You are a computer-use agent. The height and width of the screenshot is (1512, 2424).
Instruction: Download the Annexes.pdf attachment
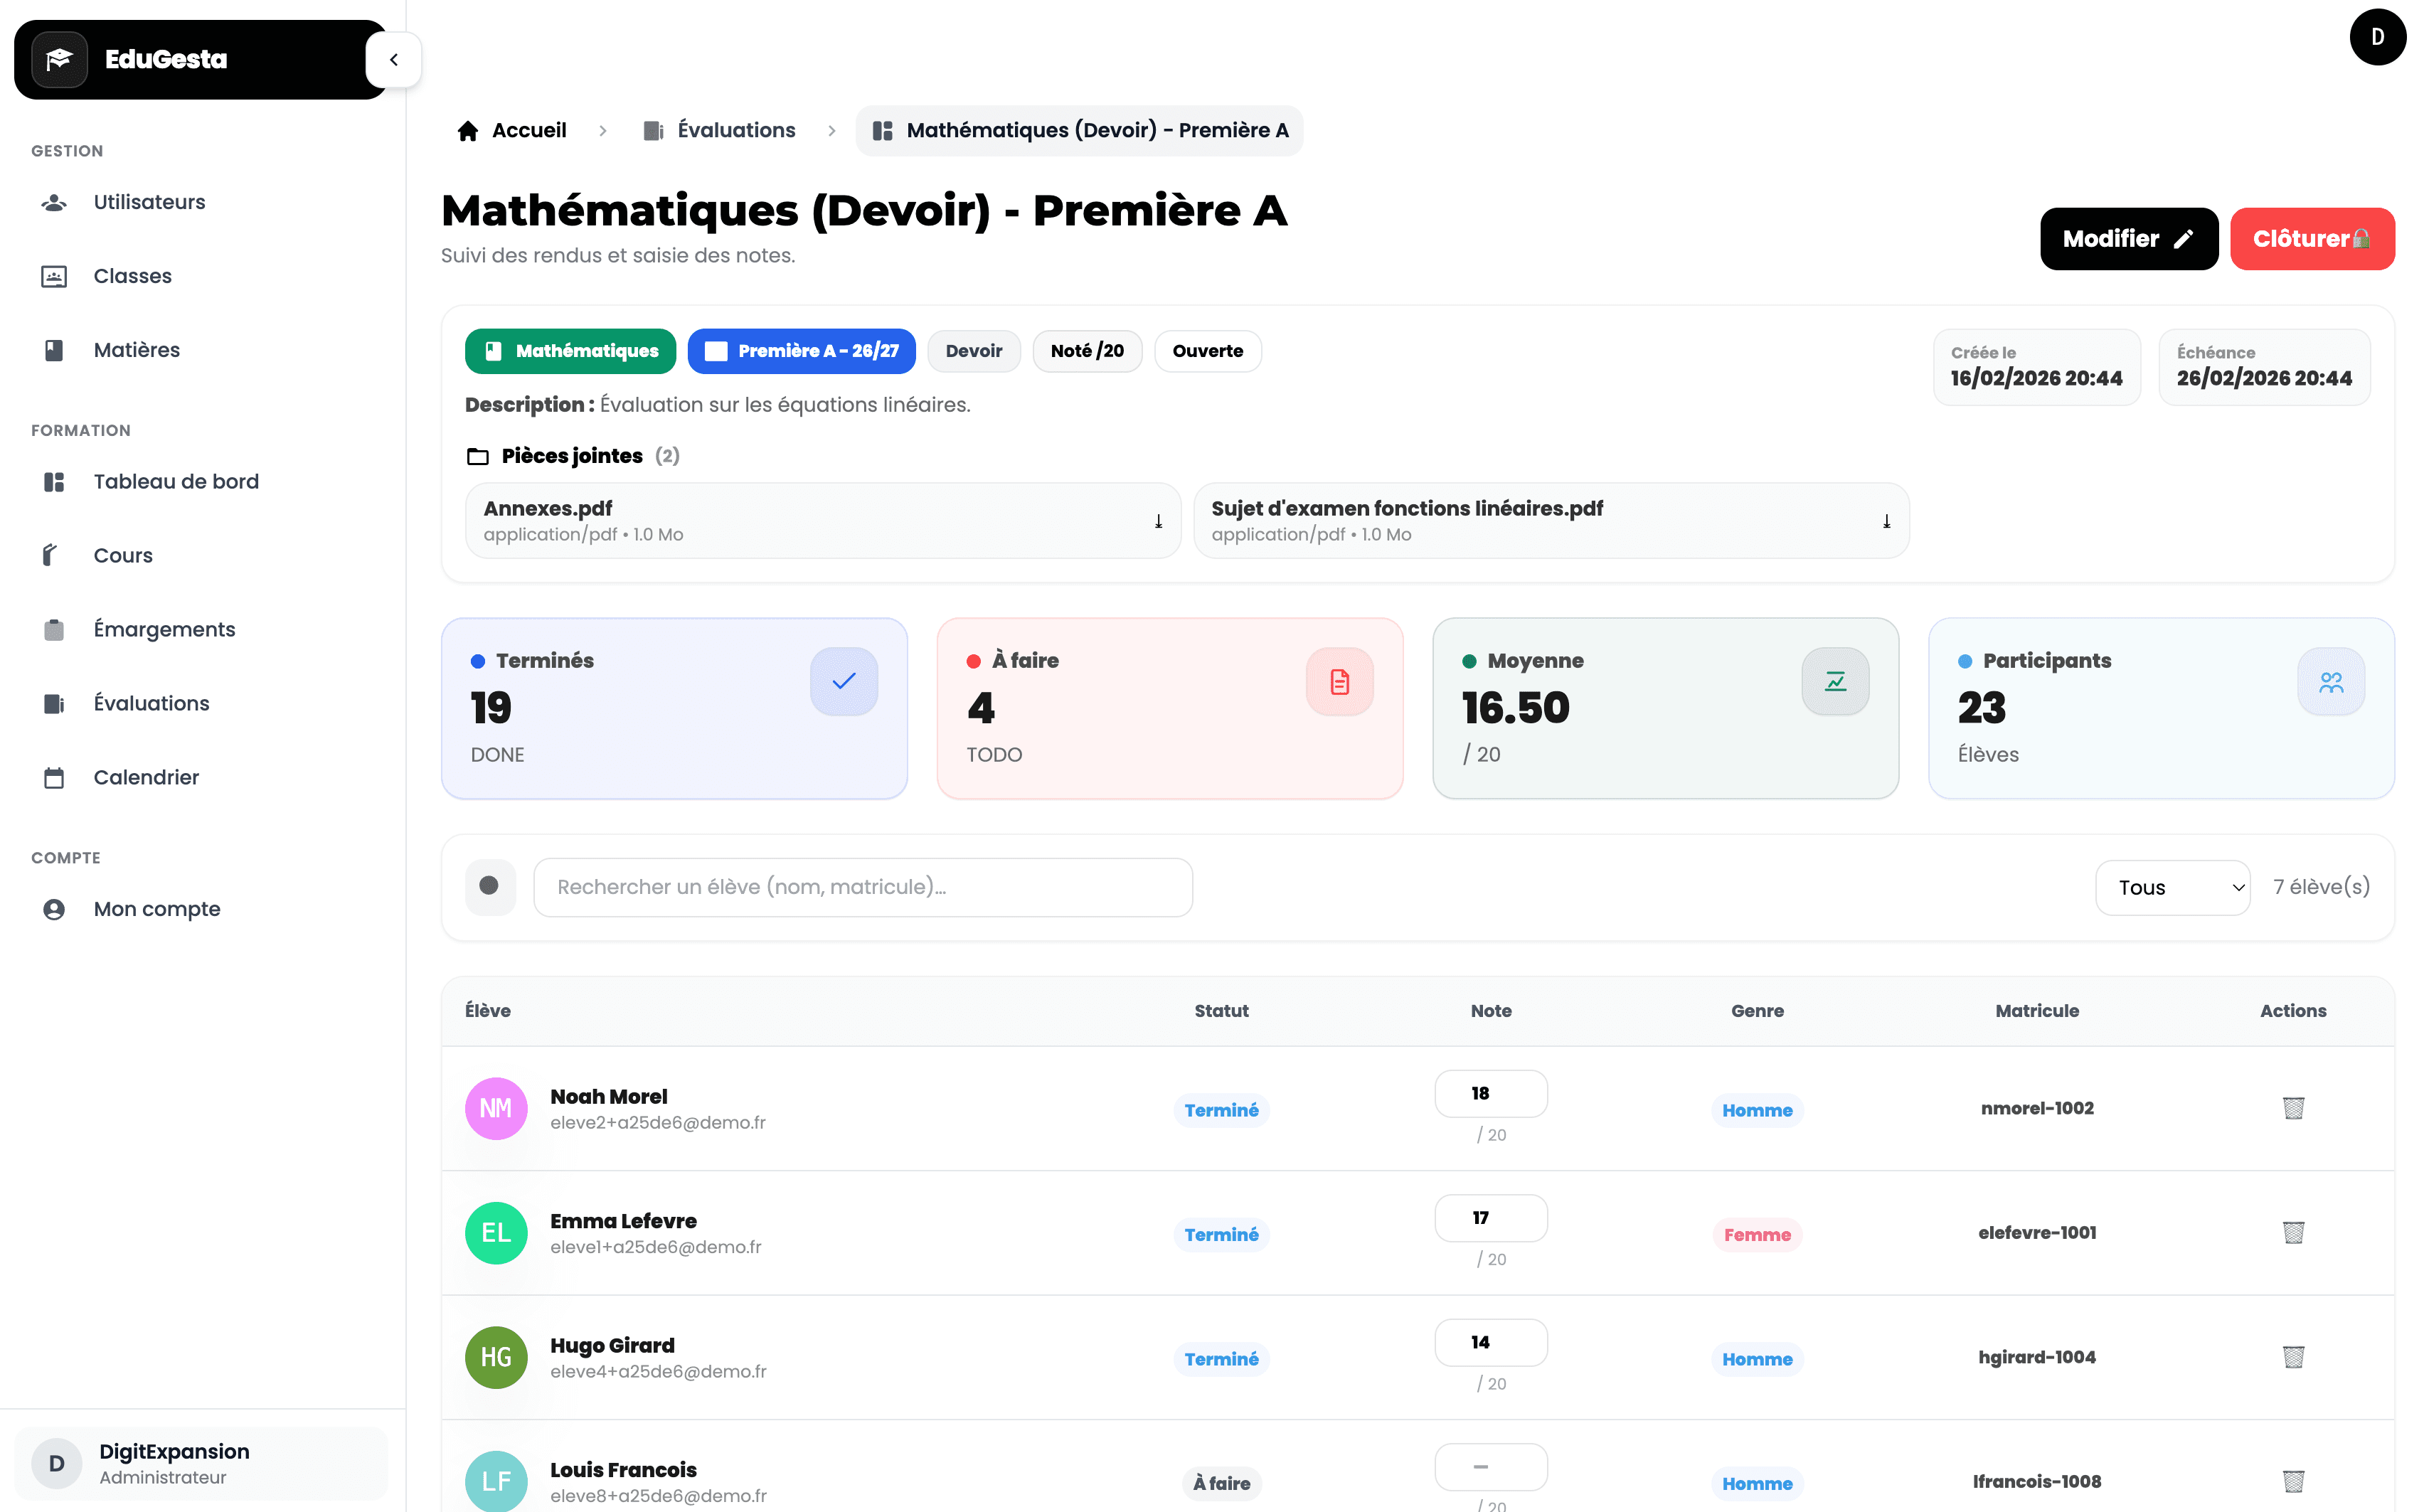pos(1158,521)
